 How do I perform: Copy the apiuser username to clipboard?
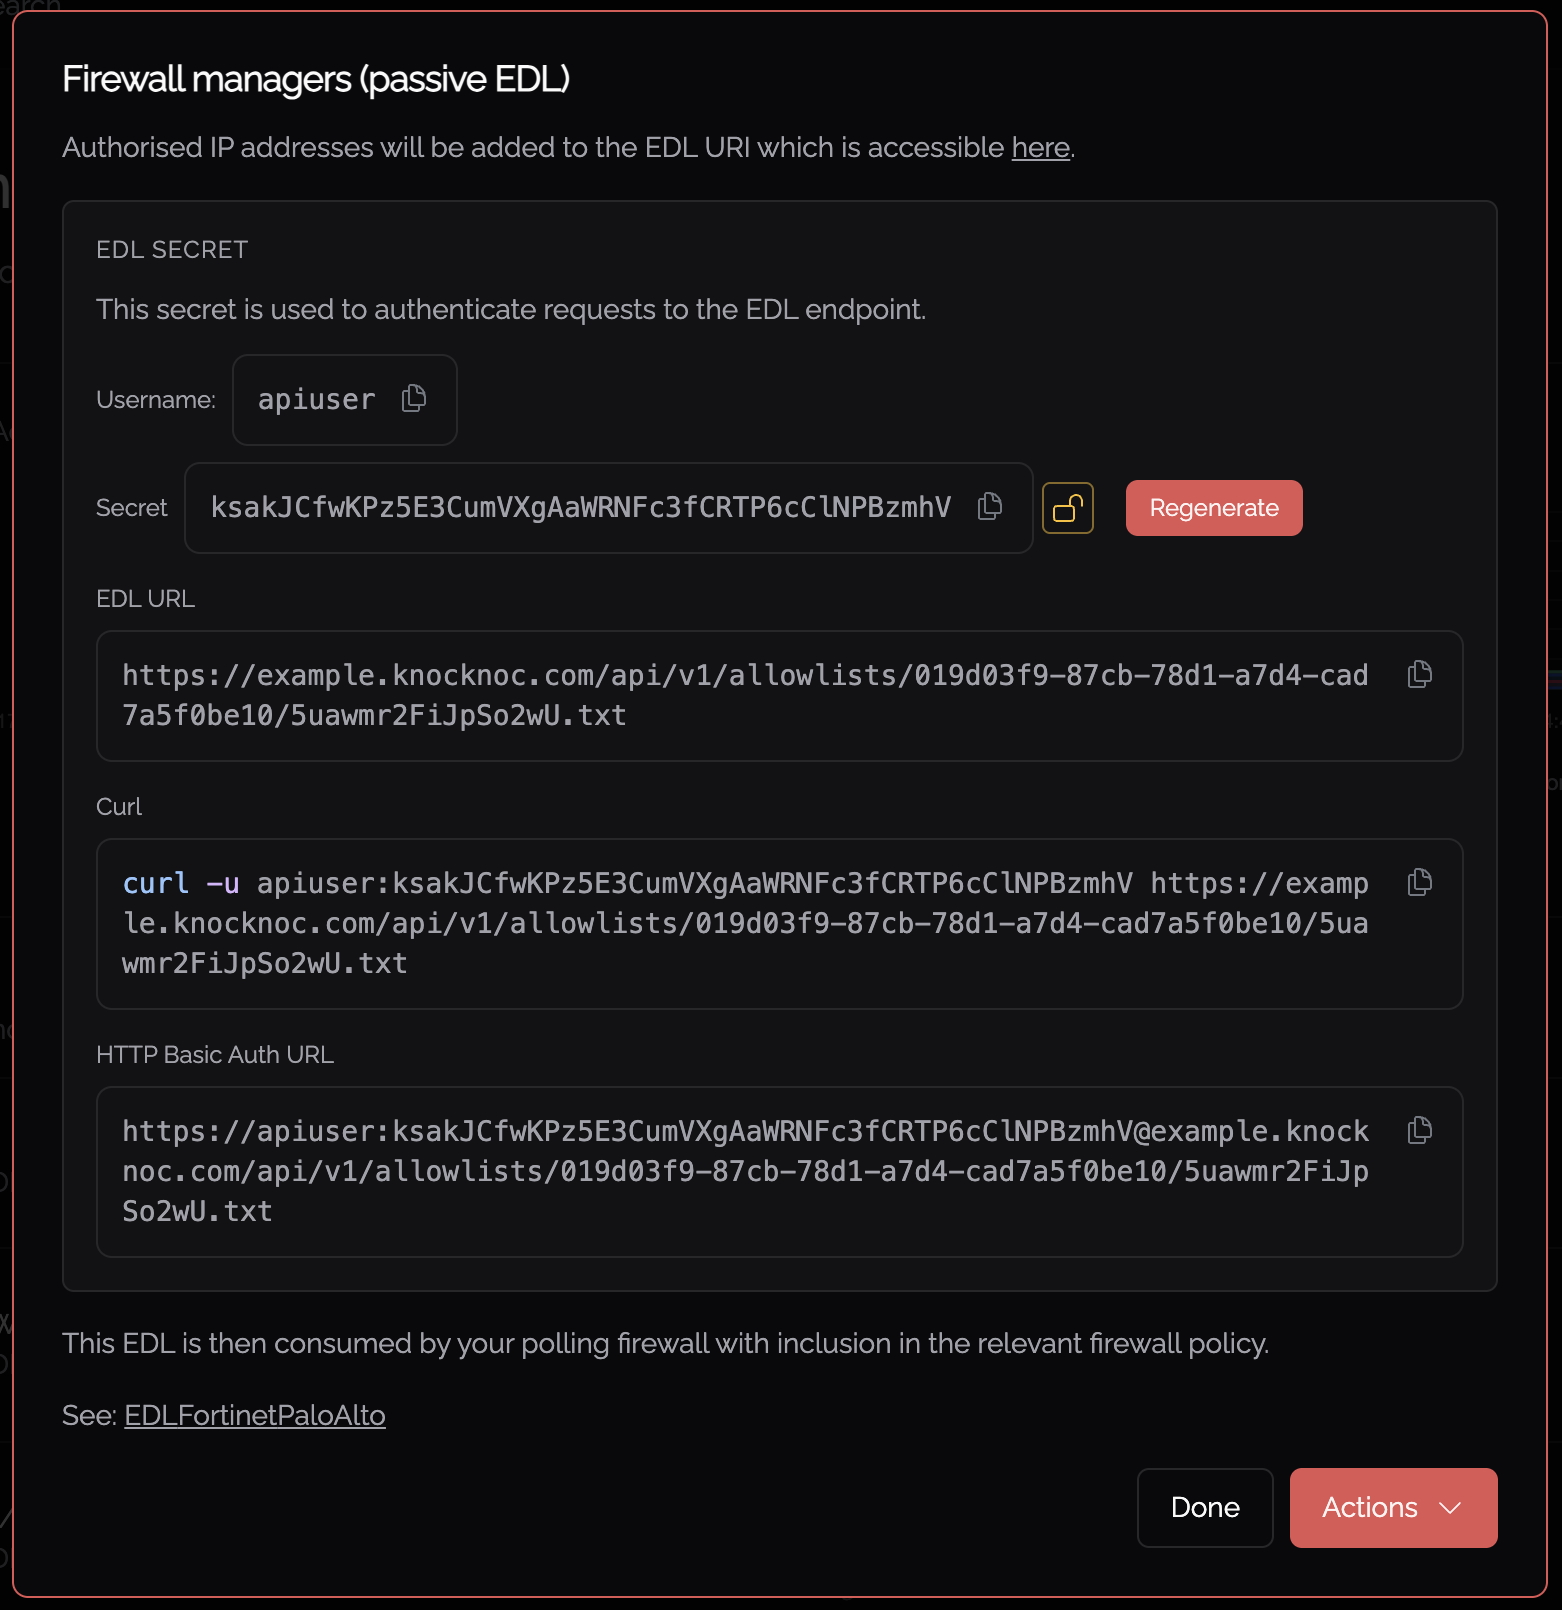point(414,399)
